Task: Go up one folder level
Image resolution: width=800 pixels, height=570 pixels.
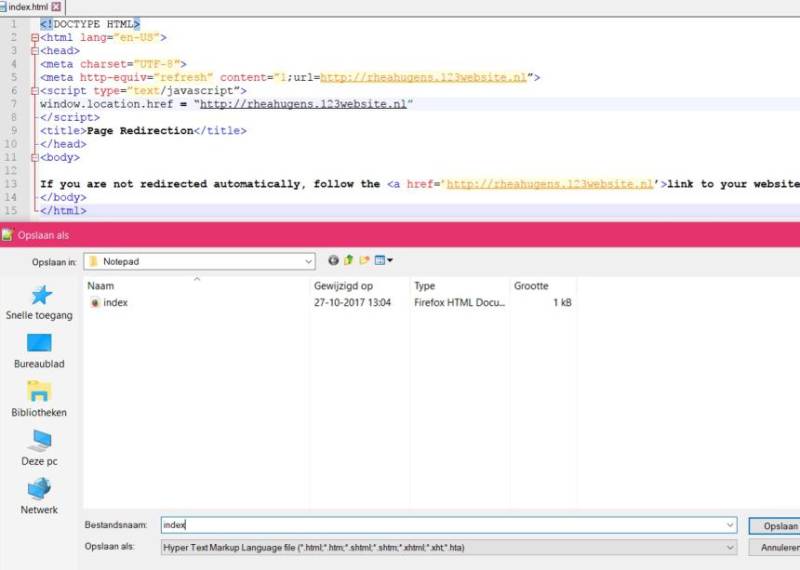Action: (349, 261)
